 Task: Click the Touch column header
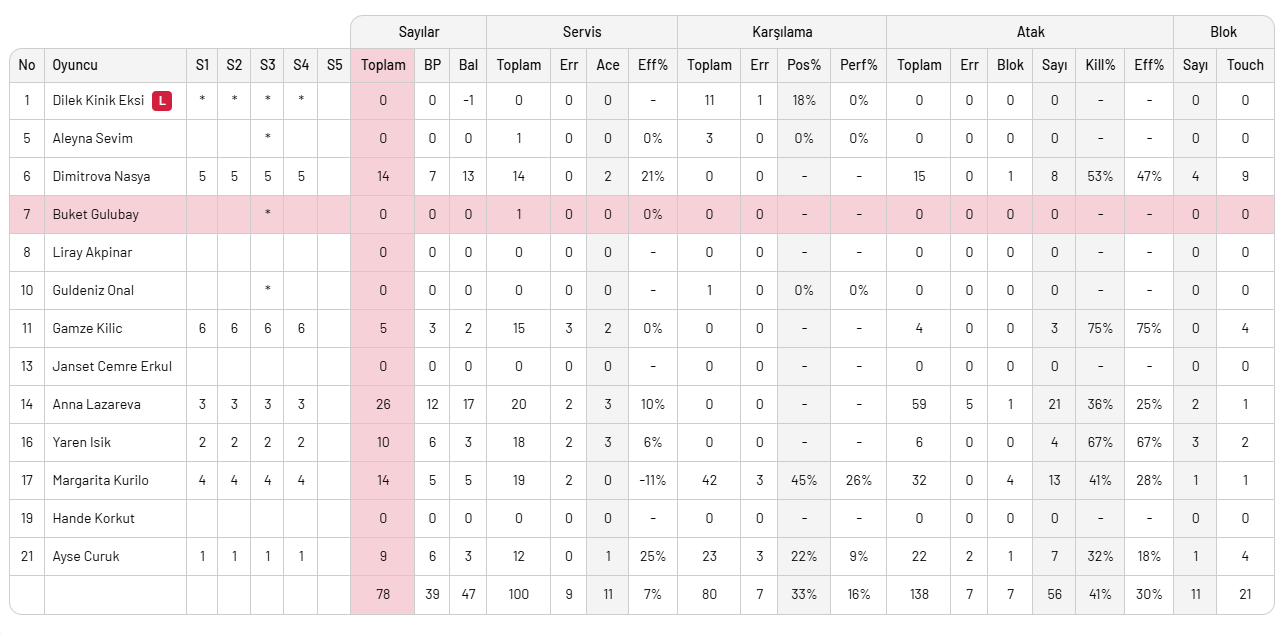pos(1245,65)
